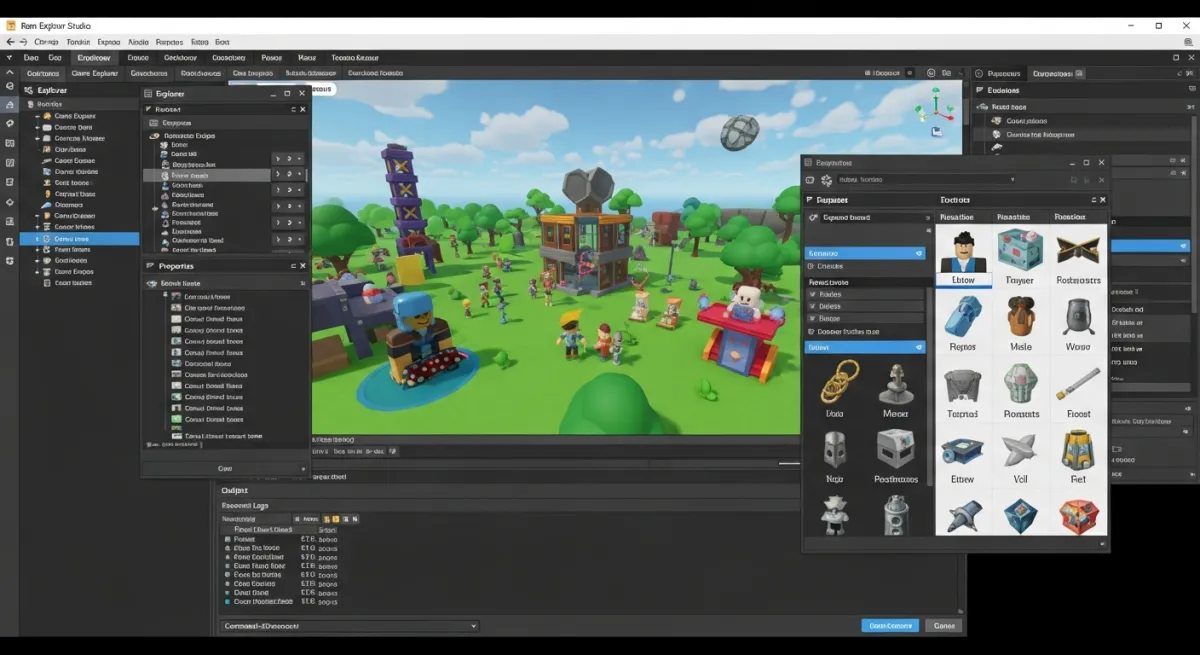Pick the teal crate item in toolbox grid
This screenshot has width=1200, height=655.
1020,250
